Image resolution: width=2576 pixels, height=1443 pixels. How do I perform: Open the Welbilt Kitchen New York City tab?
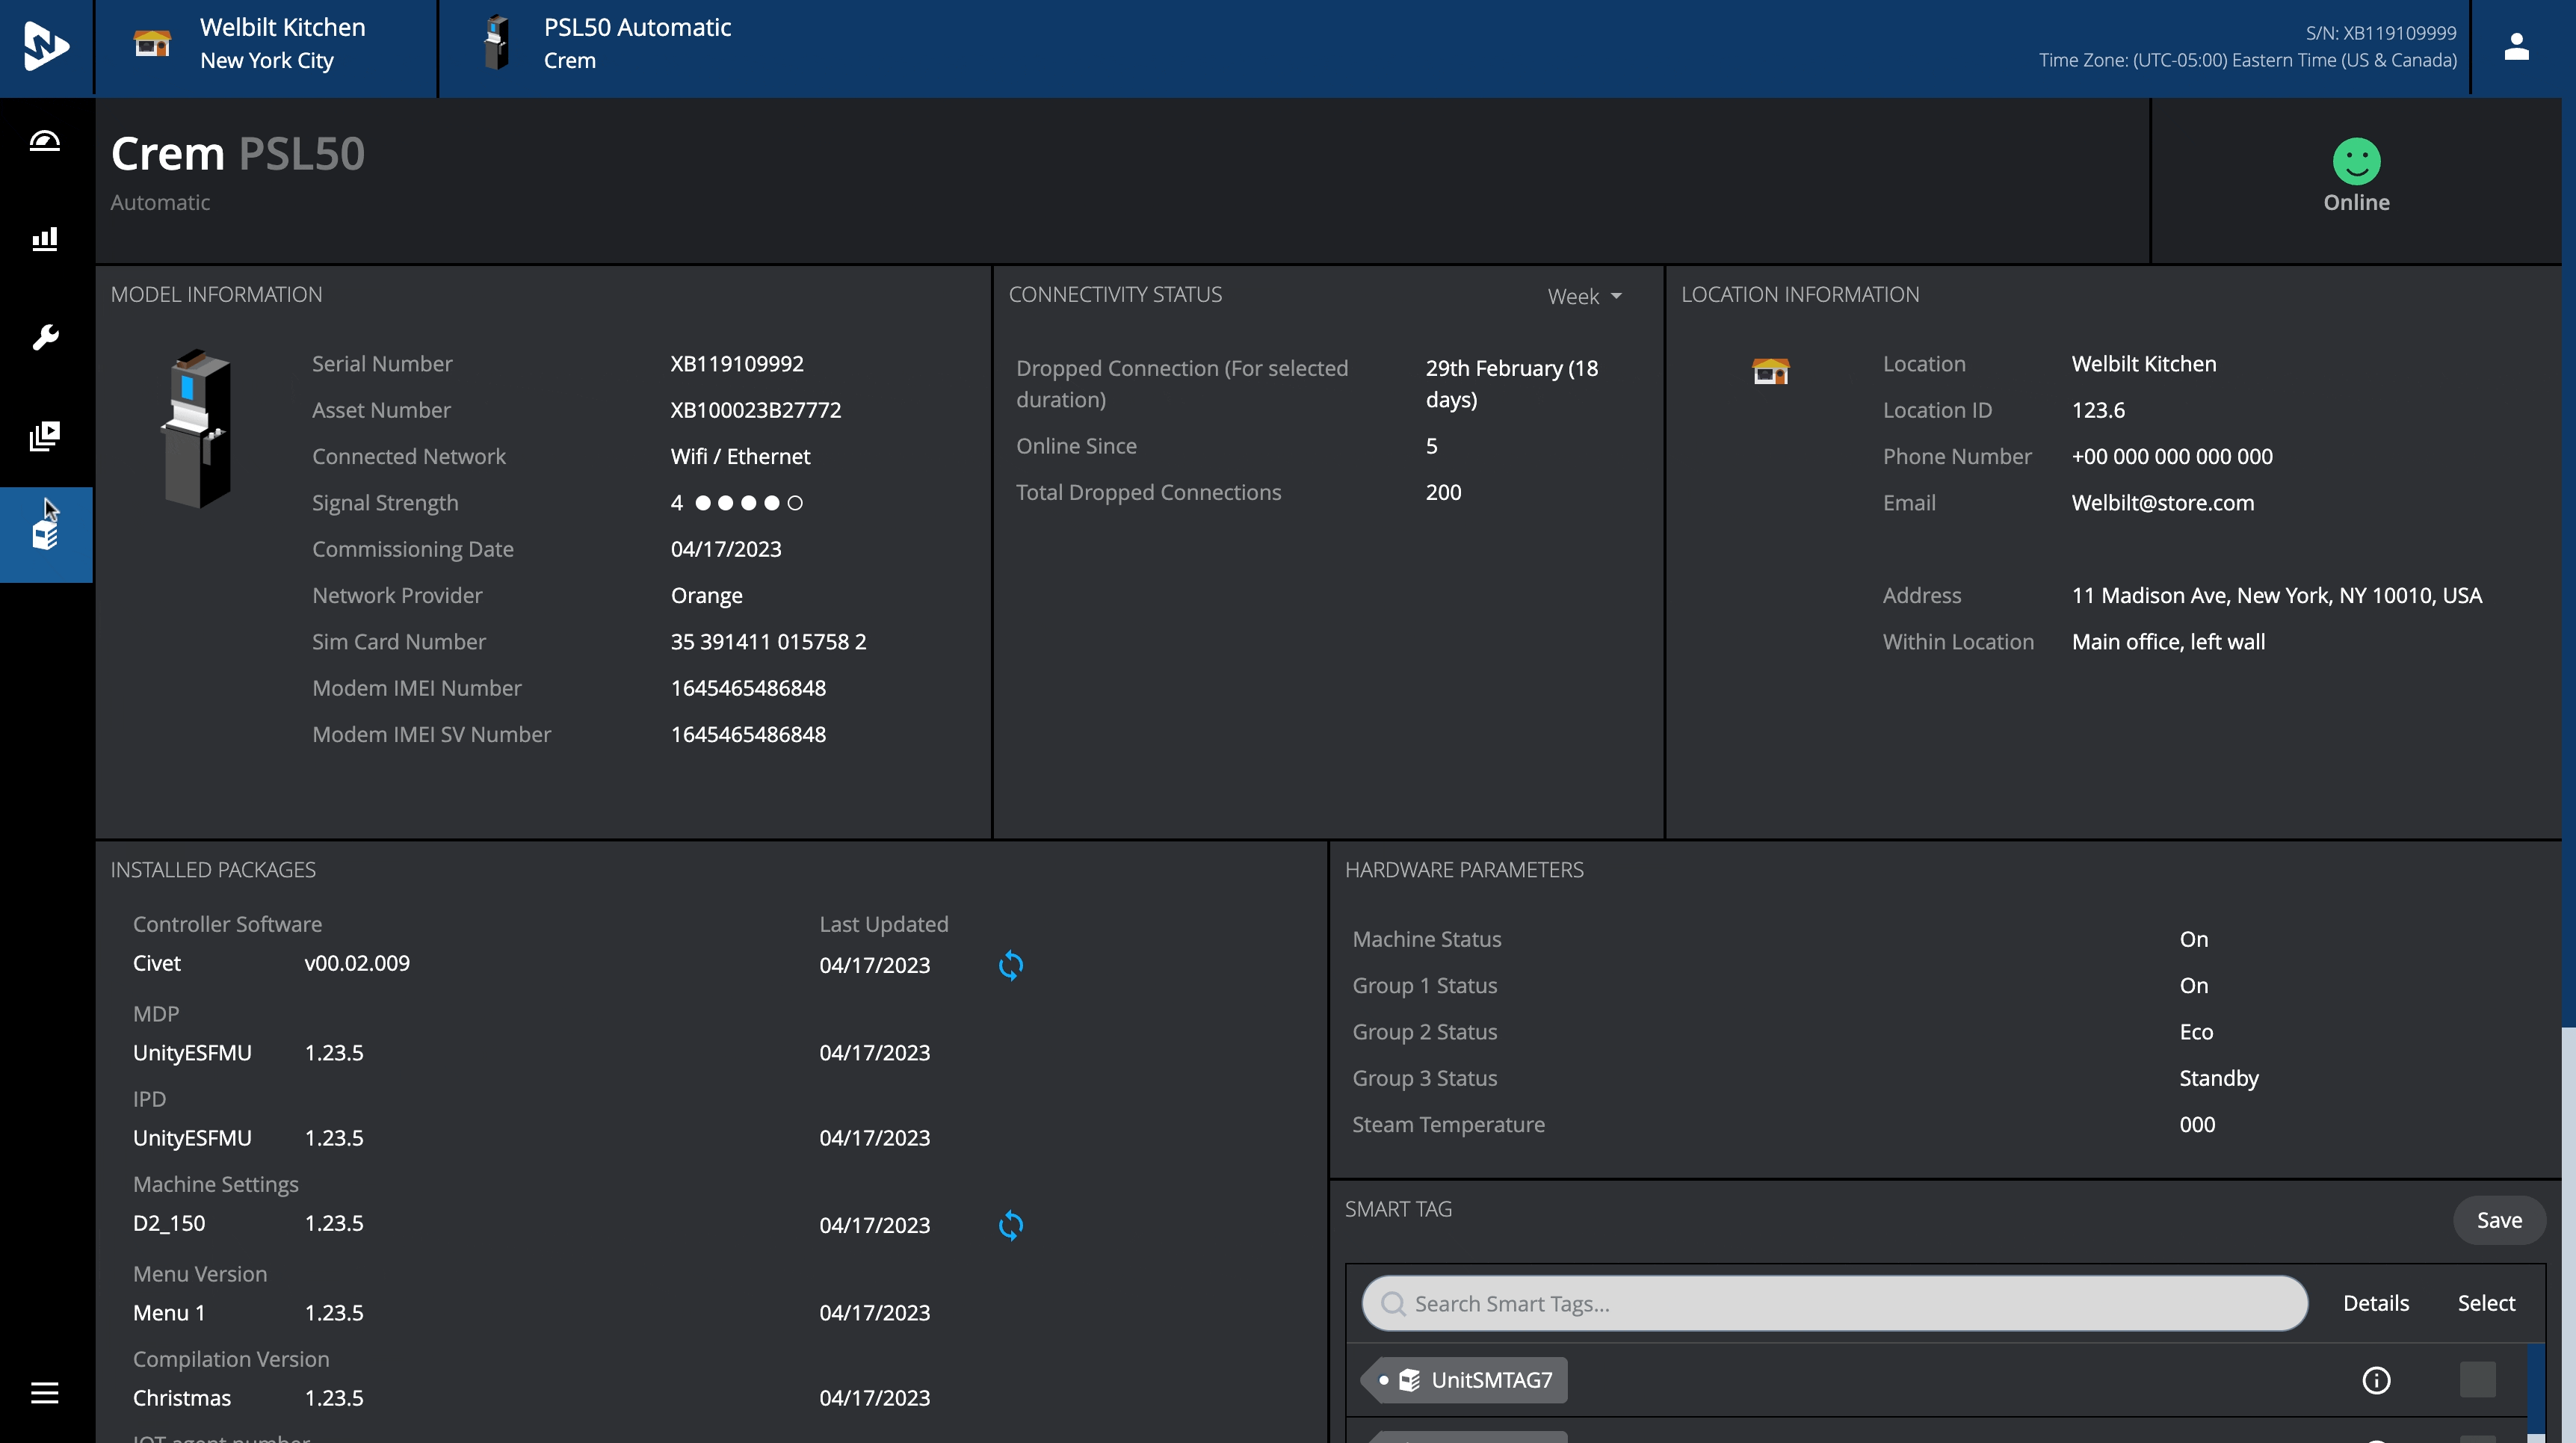[x=266, y=45]
